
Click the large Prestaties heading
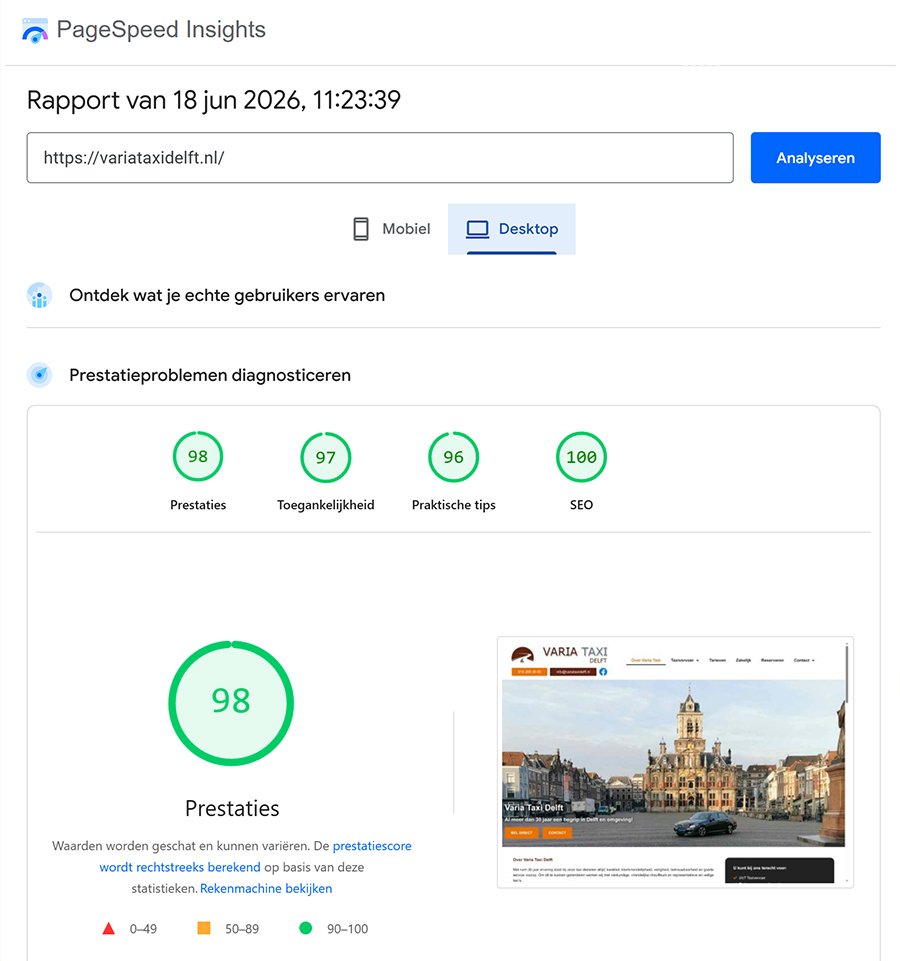coord(232,808)
